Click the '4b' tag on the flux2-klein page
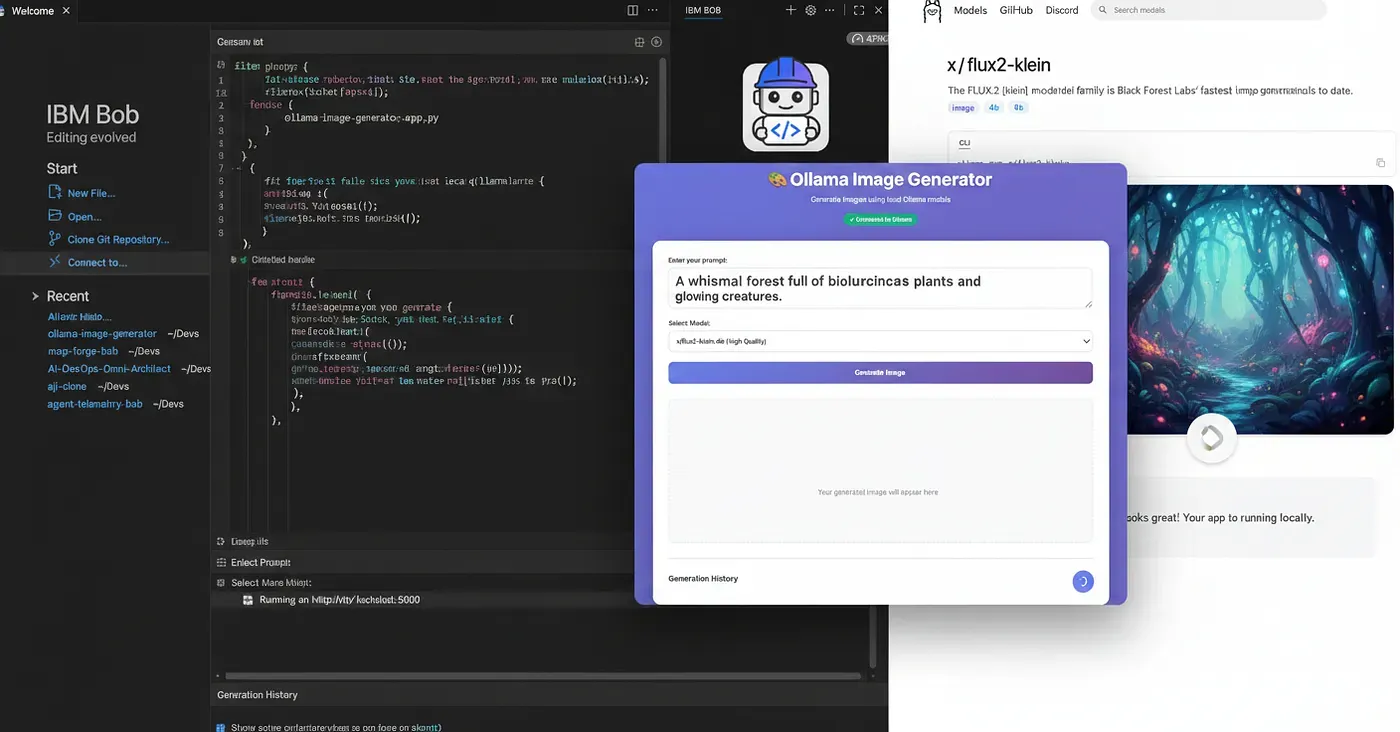The image size is (1400, 732). pos(994,108)
